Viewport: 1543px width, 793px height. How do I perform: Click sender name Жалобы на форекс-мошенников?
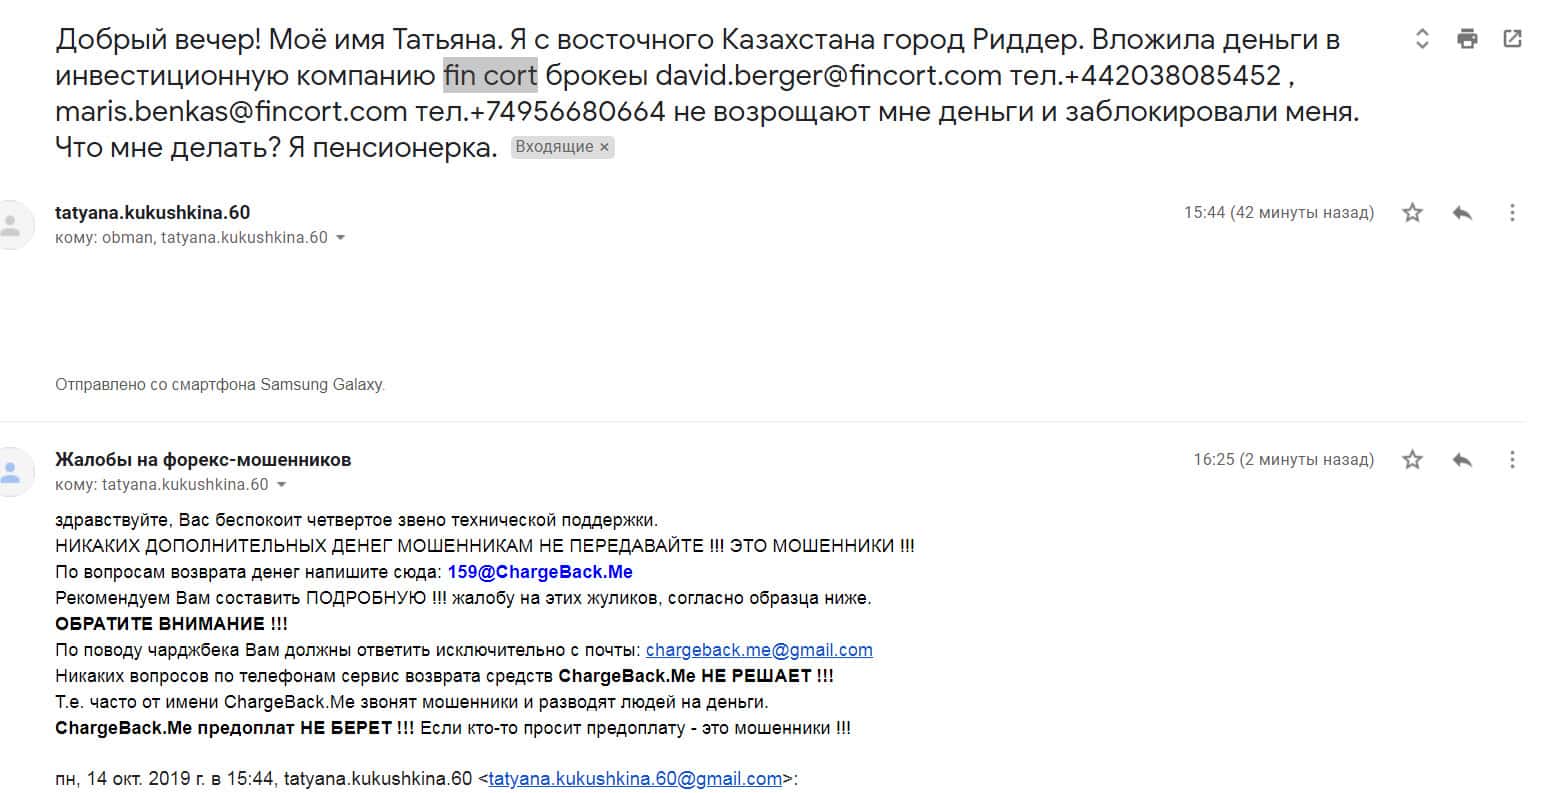pyautogui.click(x=203, y=460)
